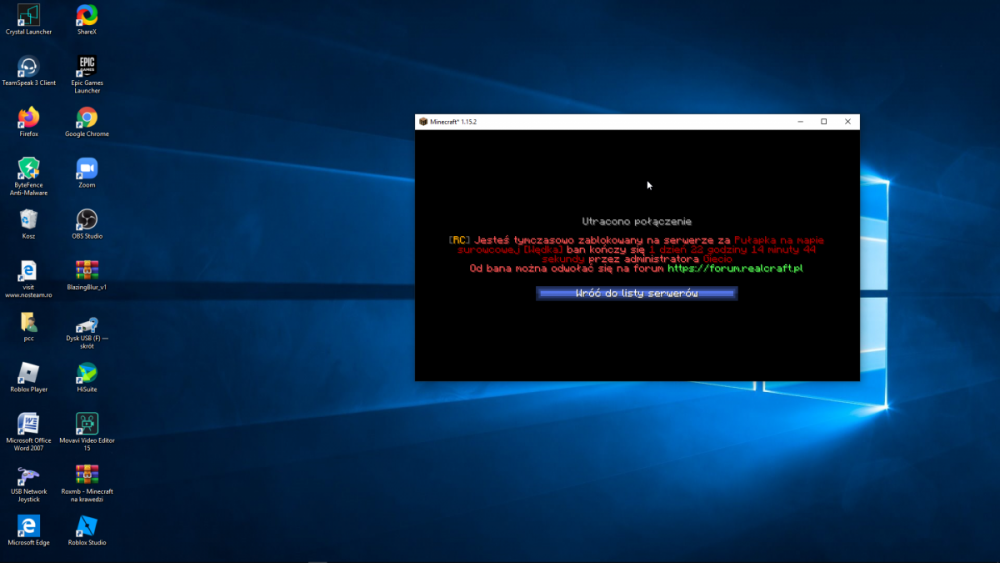Image resolution: width=1000 pixels, height=563 pixels.
Task: Select the Kosz recycle bin icon
Action: 29,219
